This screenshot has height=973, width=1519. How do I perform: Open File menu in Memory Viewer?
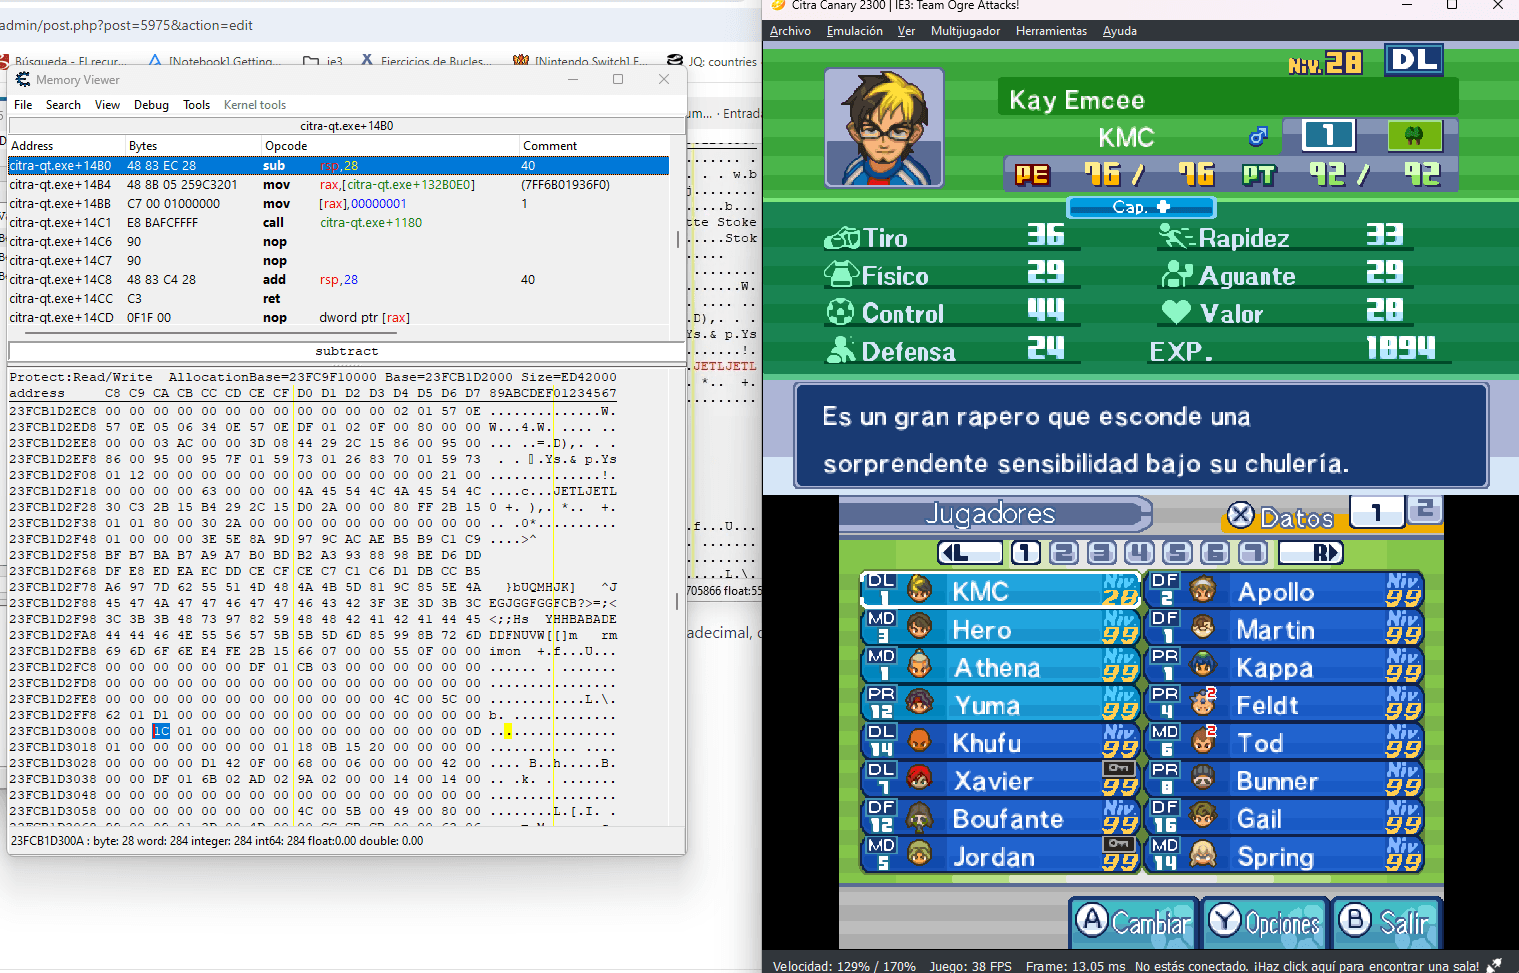23,105
